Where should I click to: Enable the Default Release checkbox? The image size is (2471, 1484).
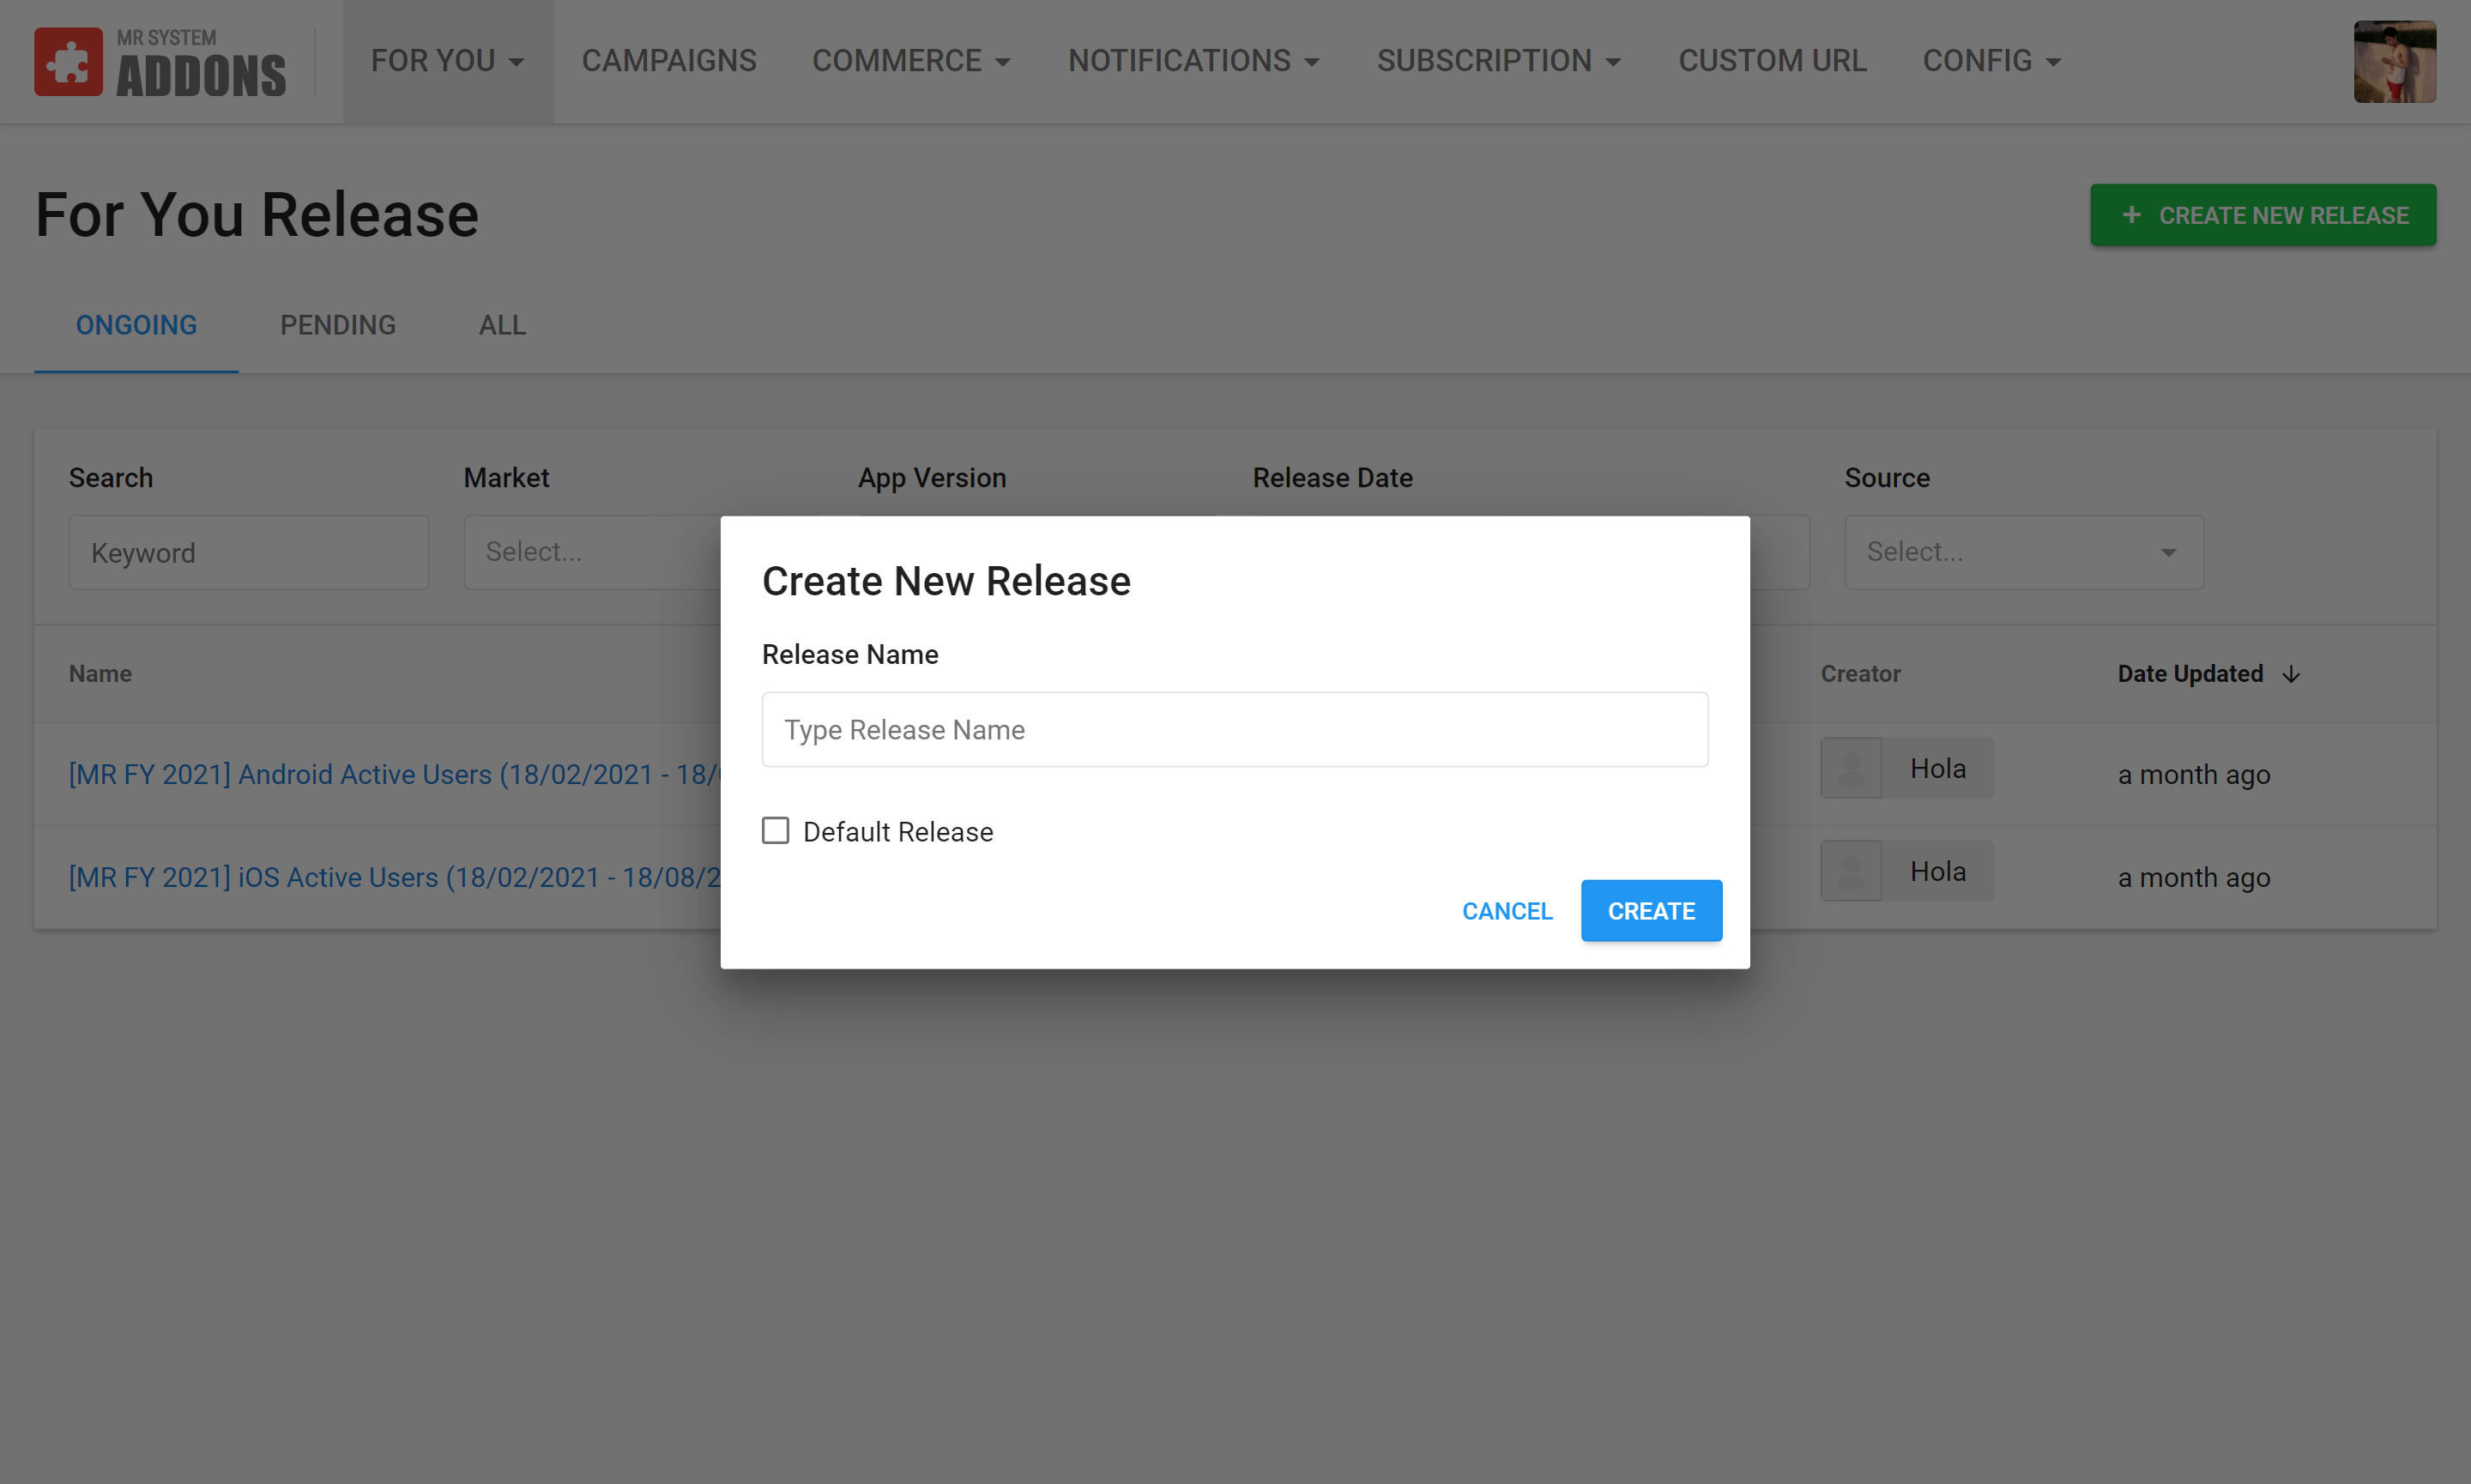(776, 831)
